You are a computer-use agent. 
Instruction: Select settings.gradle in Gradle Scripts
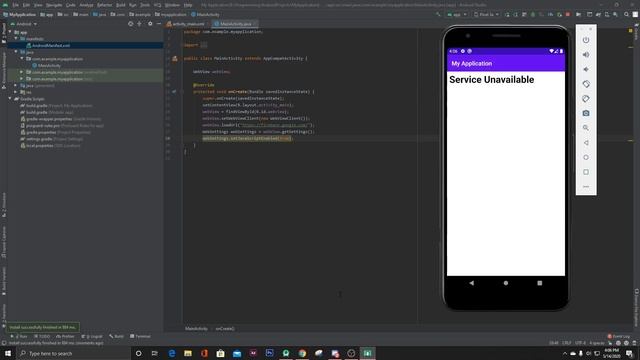pyautogui.click(x=39, y=139)
